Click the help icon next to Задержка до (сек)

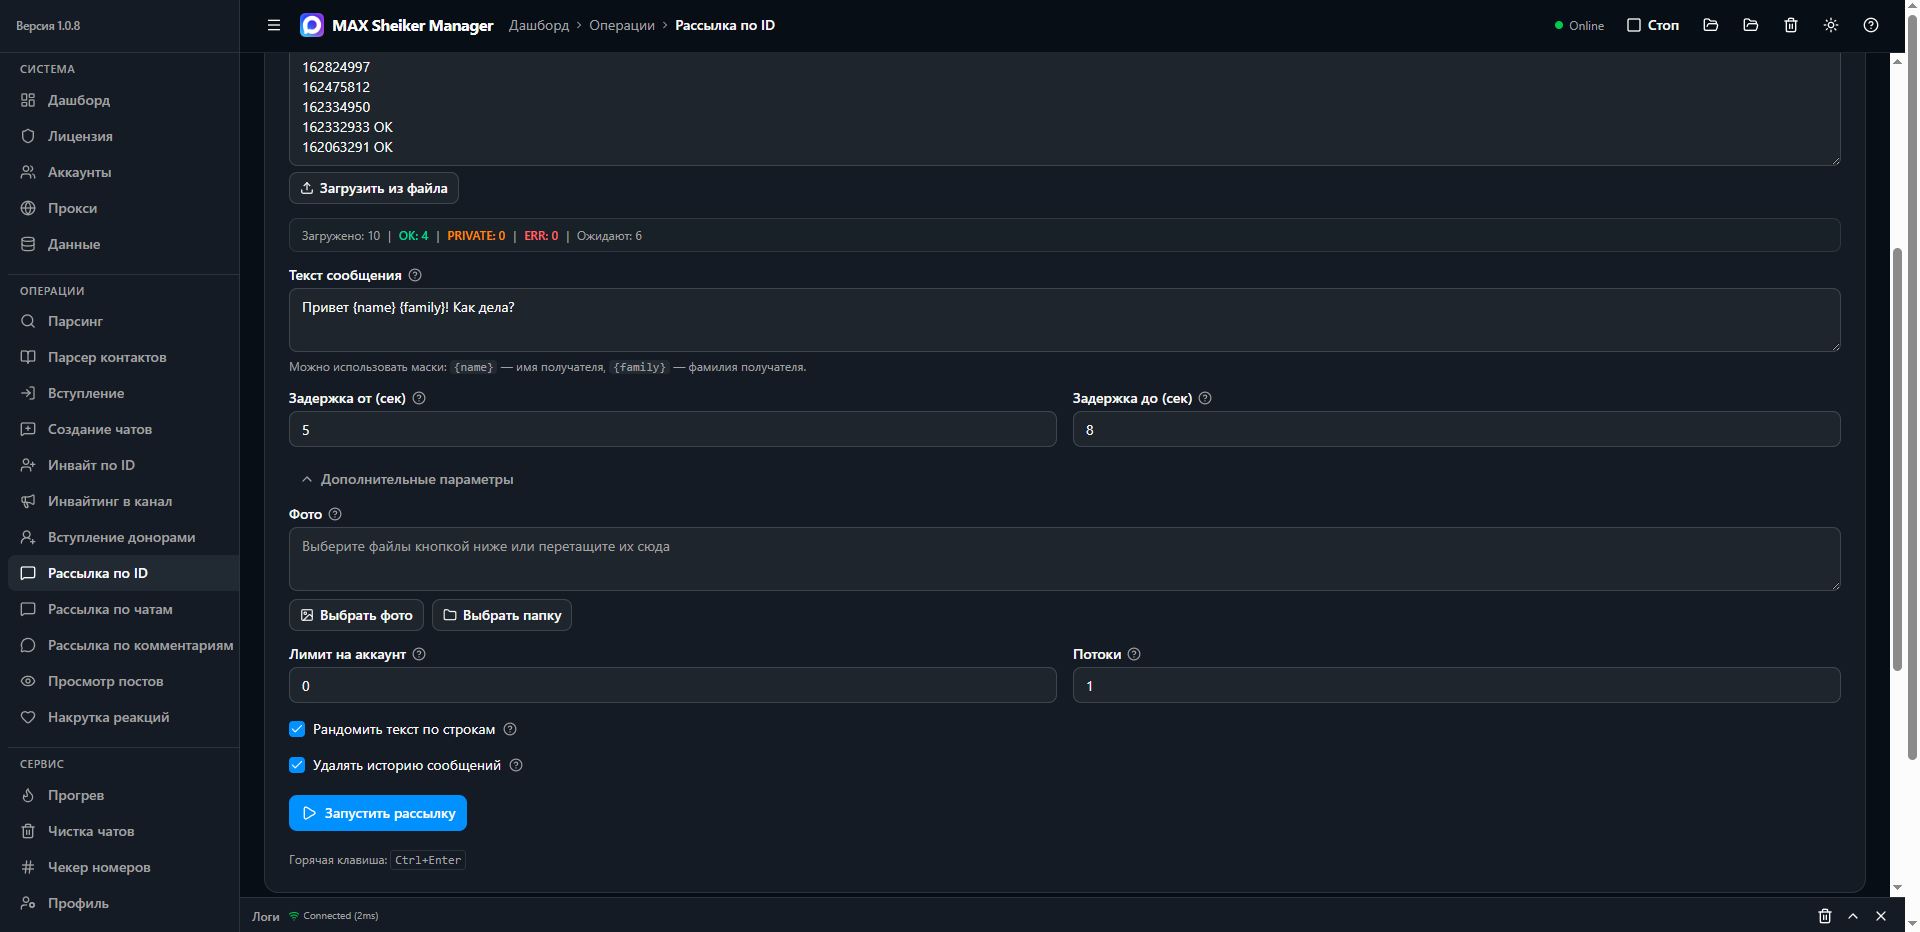click(1205, 398)
